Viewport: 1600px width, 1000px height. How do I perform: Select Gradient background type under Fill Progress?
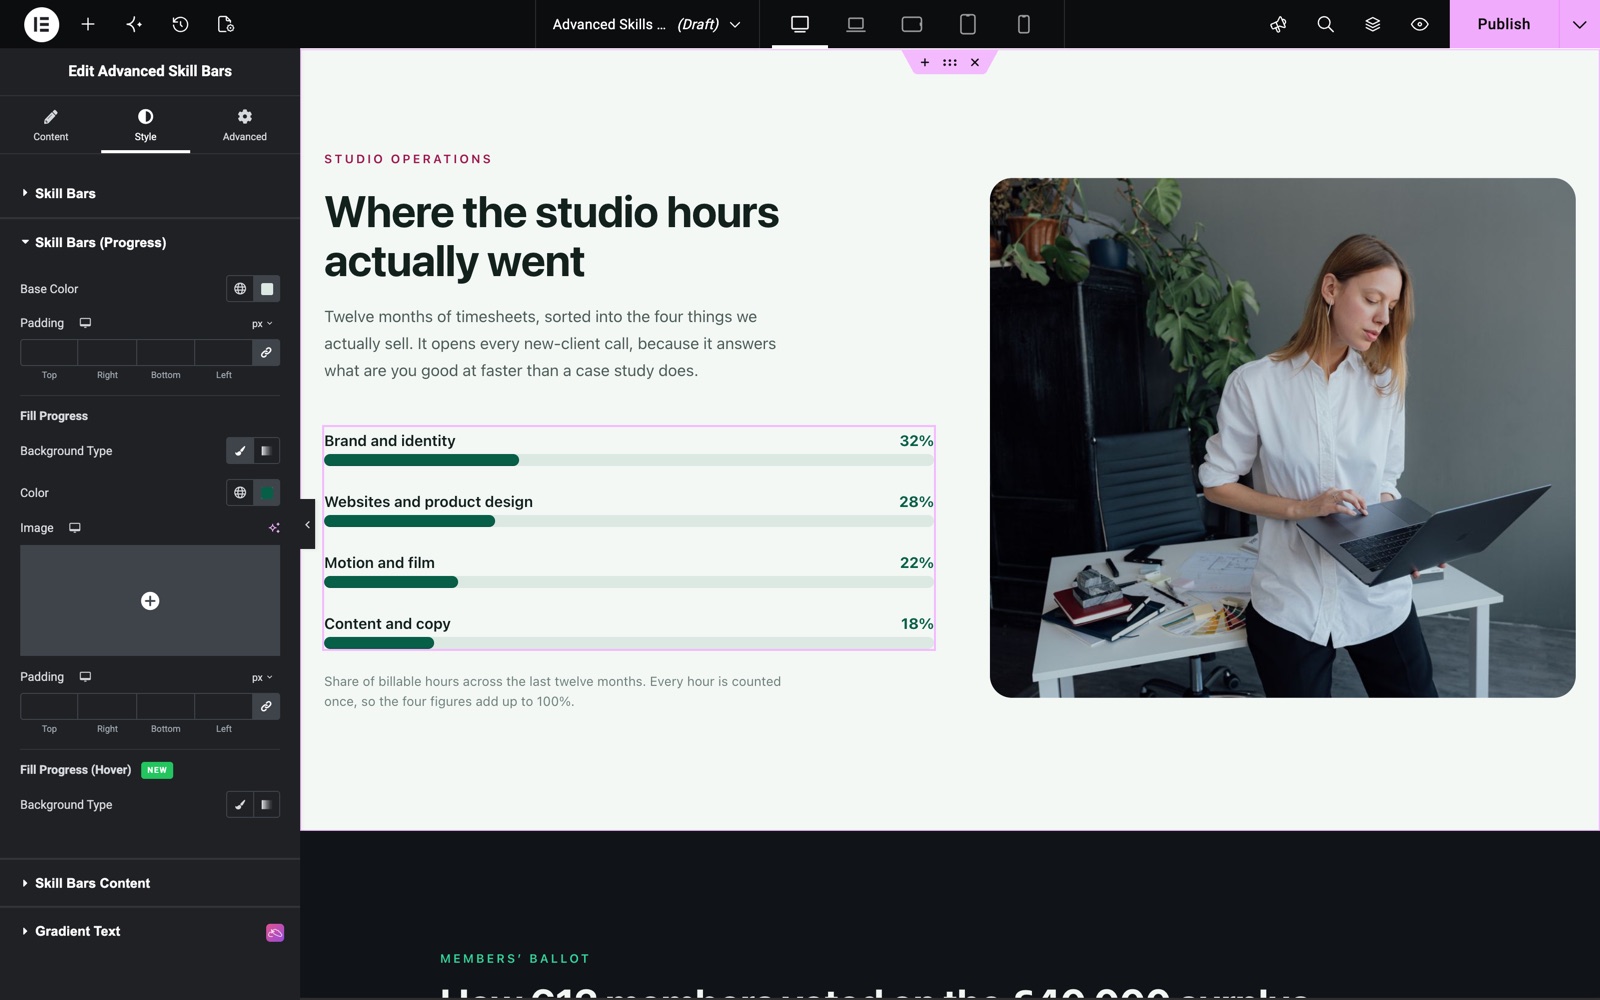click(x=266, y=451)
